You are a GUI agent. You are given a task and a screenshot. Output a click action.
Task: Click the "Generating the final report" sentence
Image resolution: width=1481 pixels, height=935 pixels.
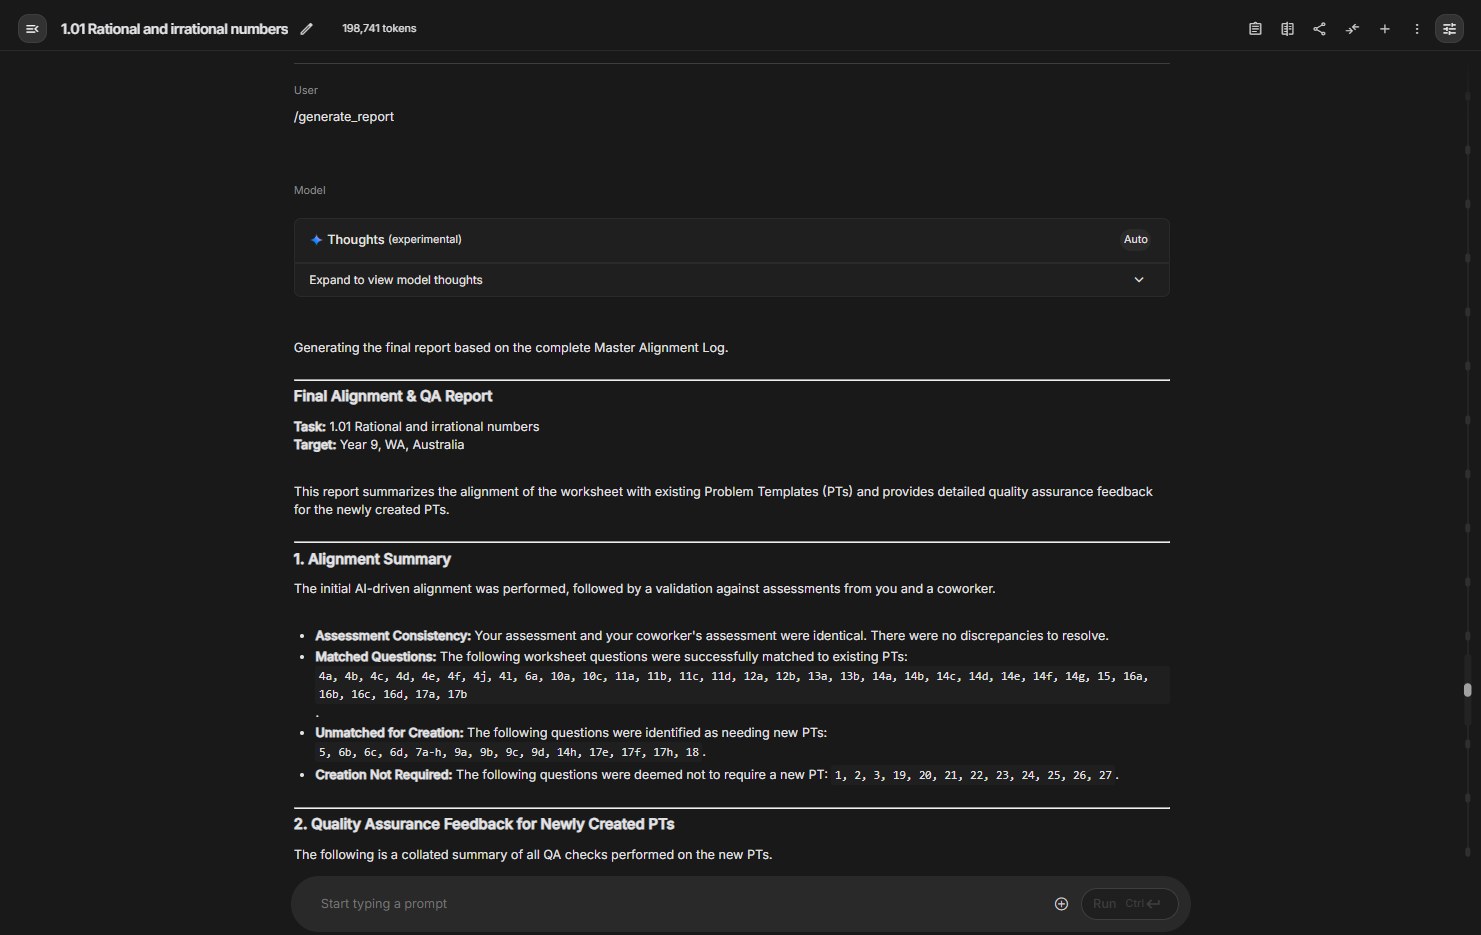click(511, 348)
